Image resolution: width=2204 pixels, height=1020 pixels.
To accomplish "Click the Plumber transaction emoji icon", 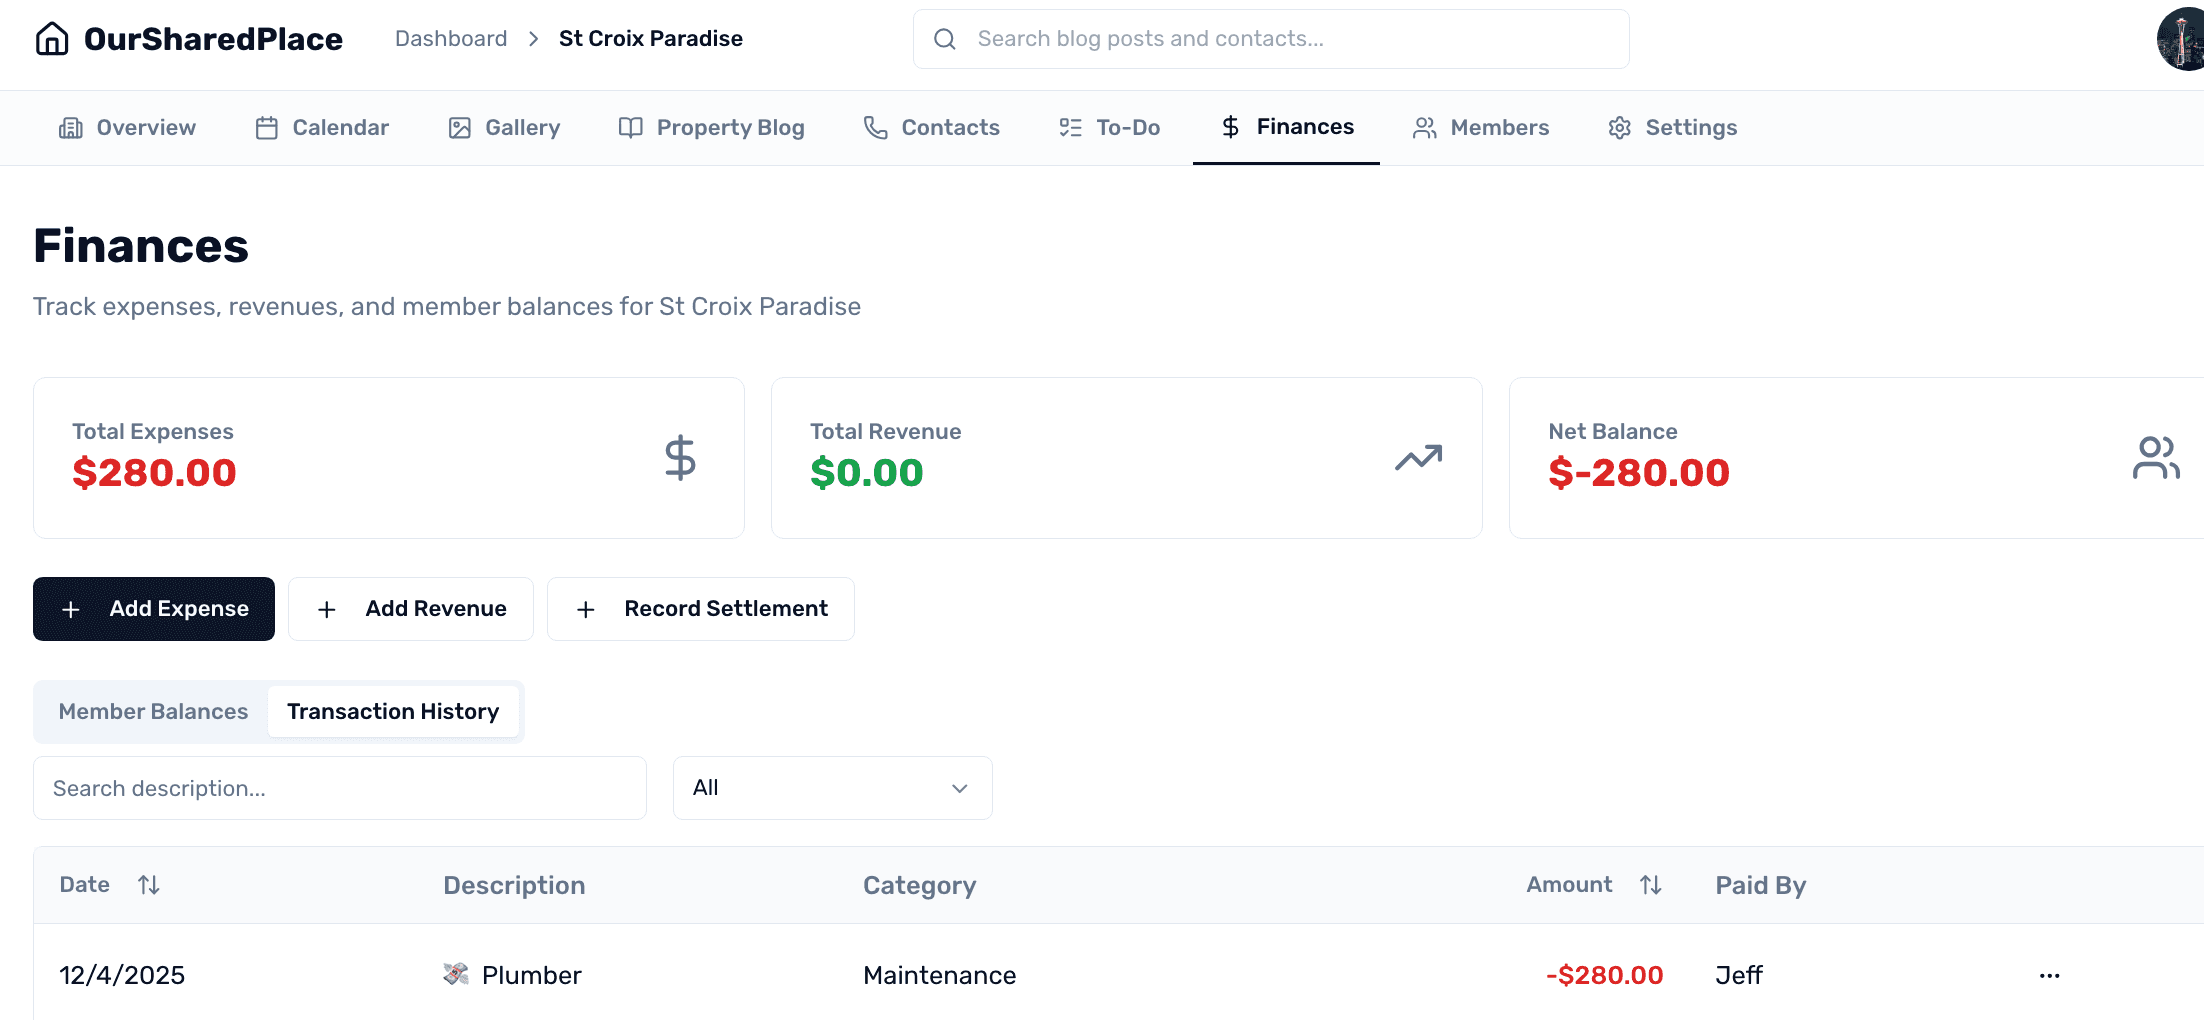I will click(x=456, y=974).
